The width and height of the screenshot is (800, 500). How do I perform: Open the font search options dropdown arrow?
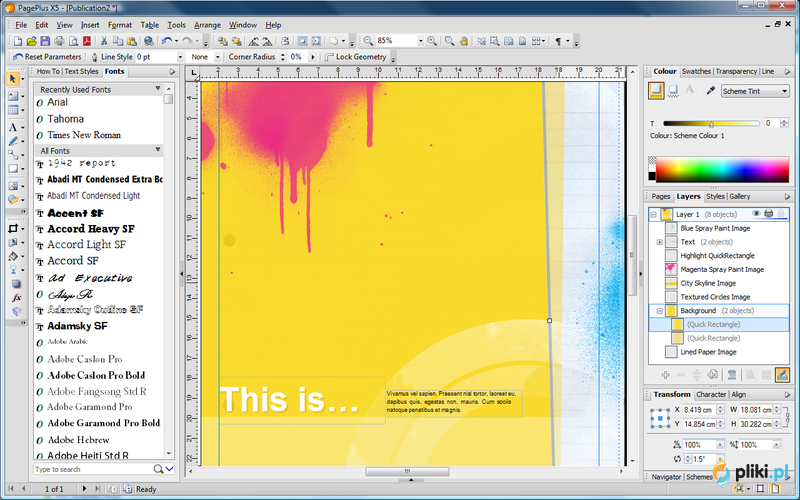[169, 469]
